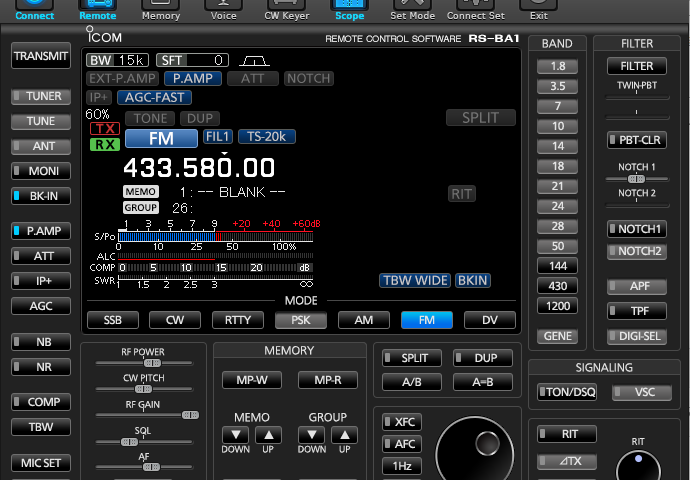
Task: Click the AGC button on left panel
Action: tap(41, 306)
